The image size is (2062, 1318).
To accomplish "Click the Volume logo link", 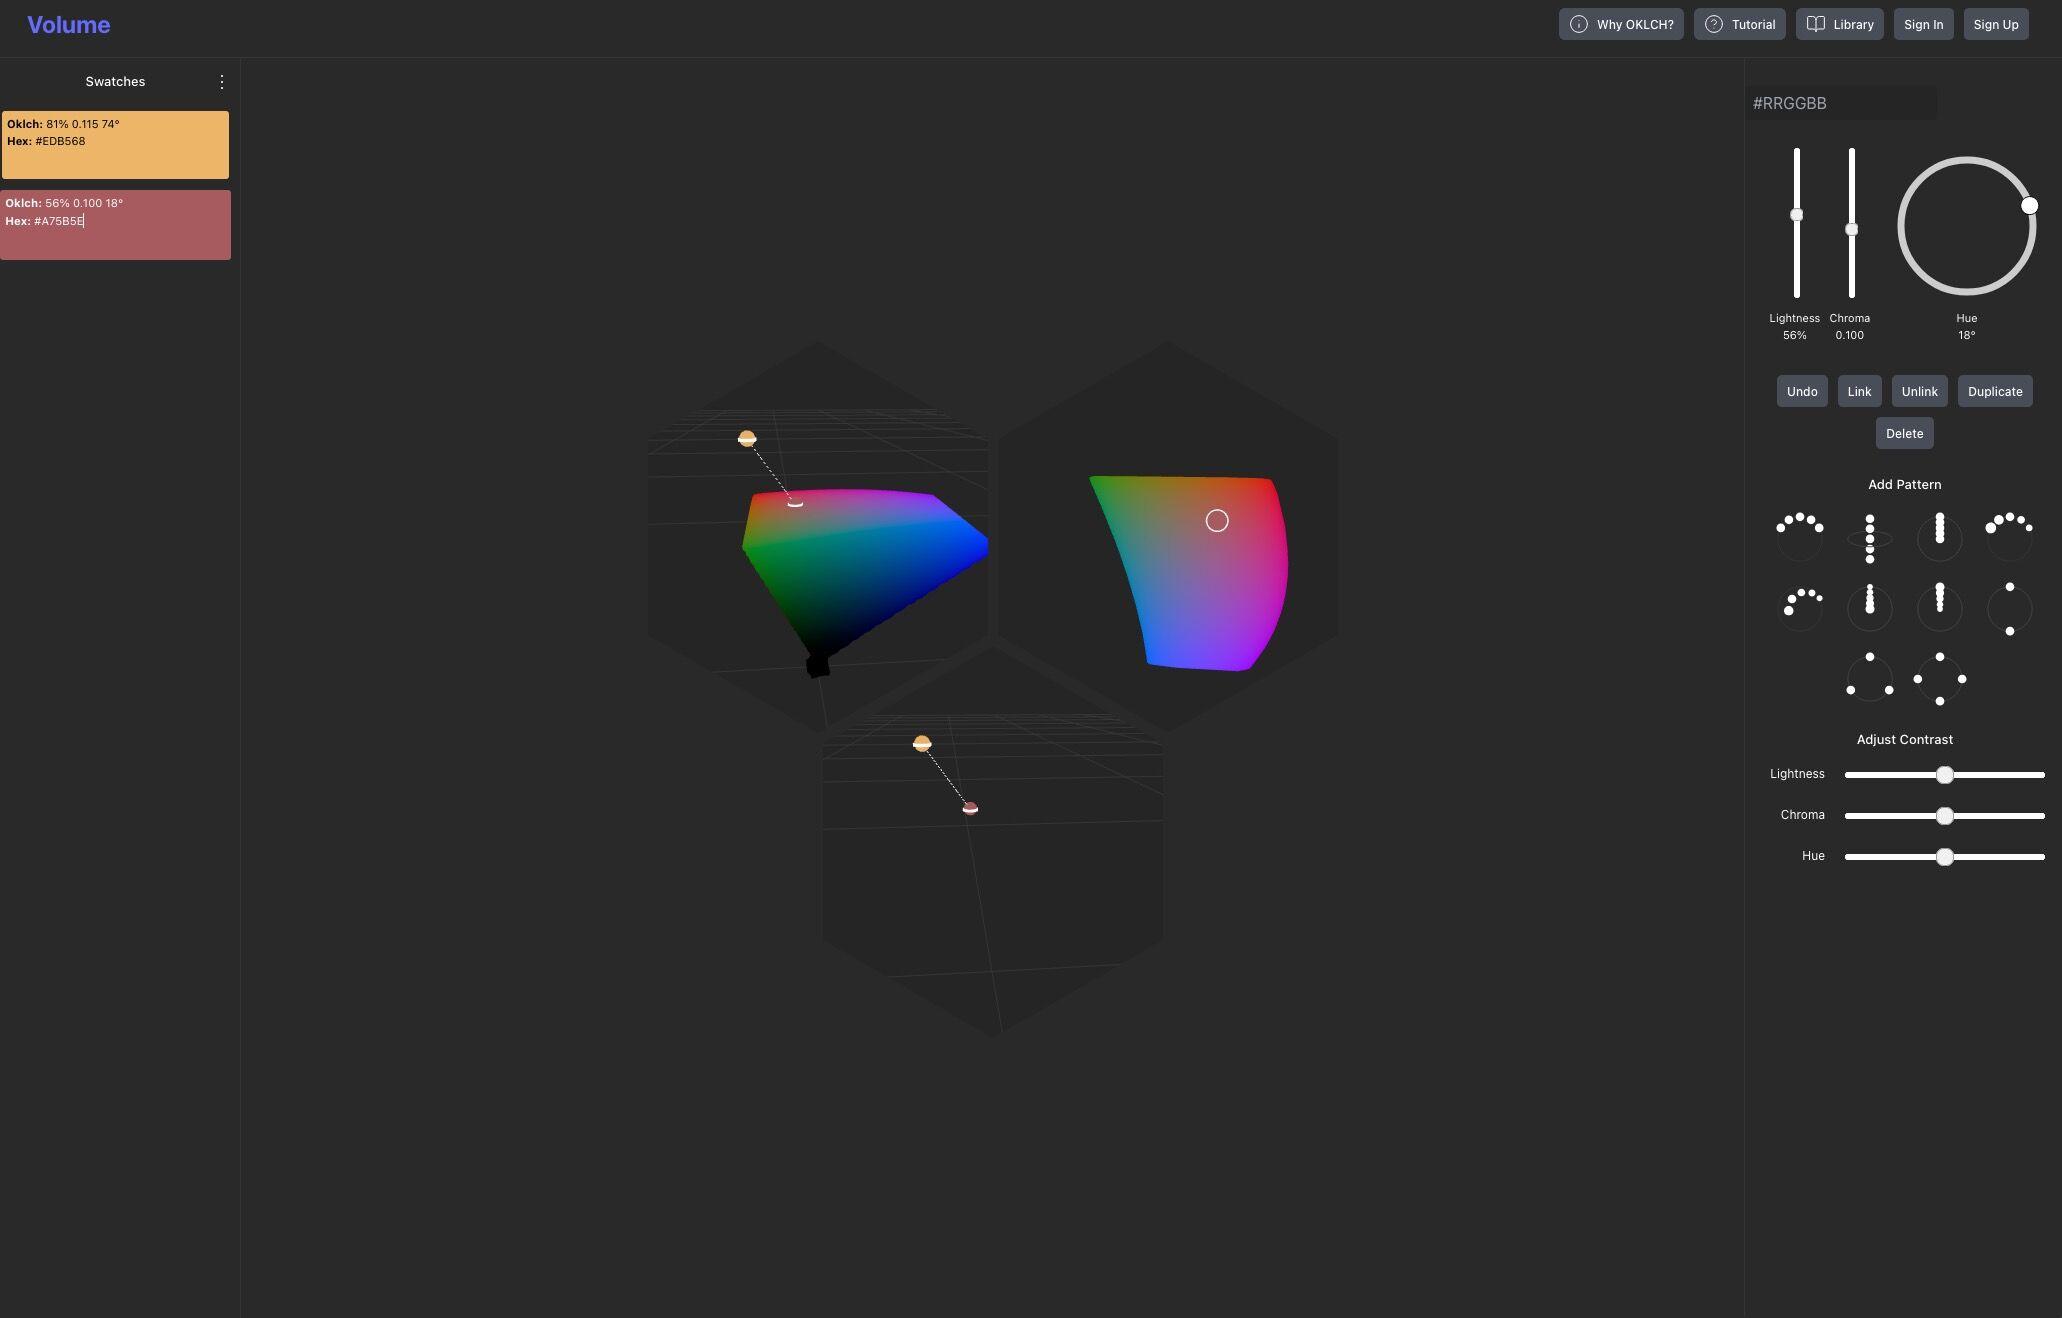I will point(68,25).
